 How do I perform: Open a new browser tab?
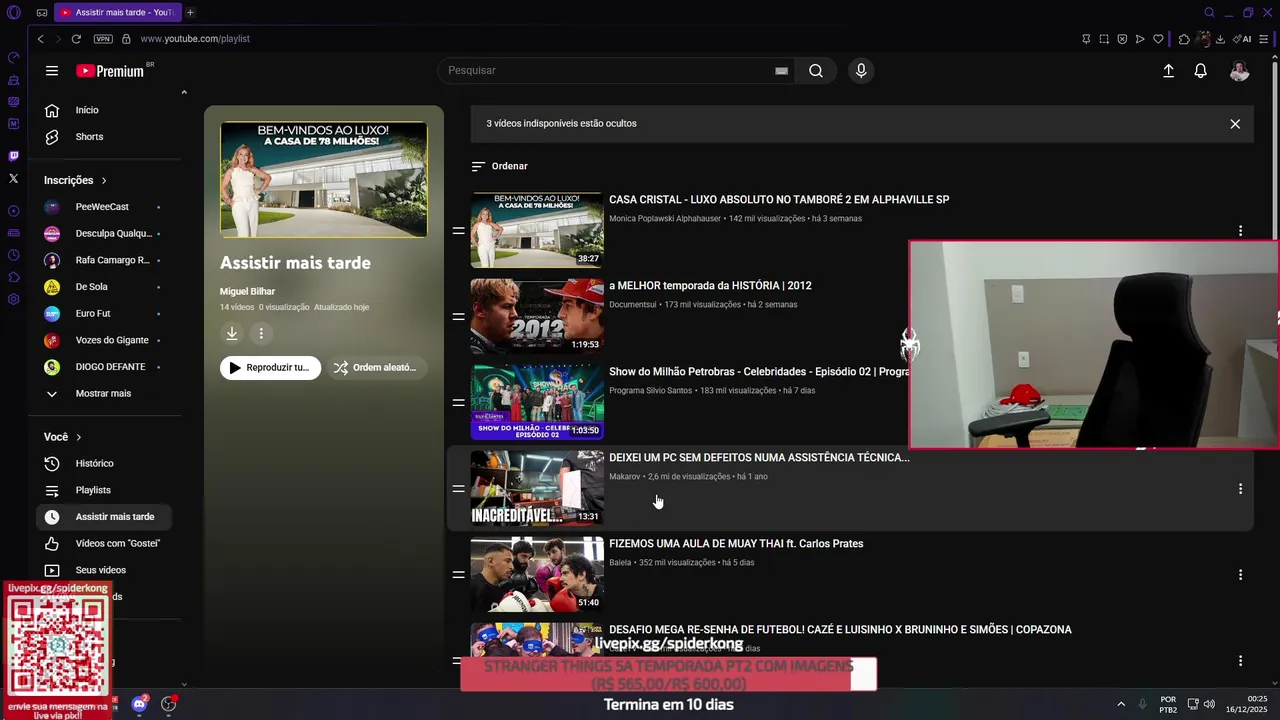pyautogui.click(x=190, y=13)
